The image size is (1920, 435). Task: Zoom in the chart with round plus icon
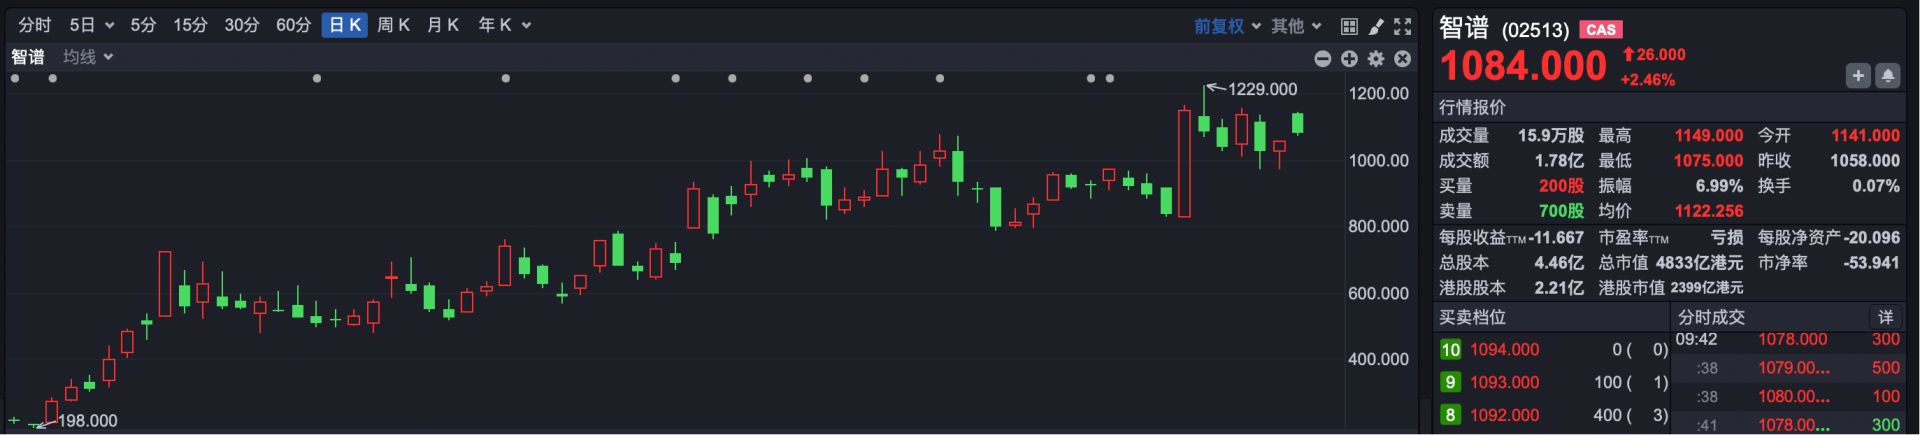coord(1350,59)
